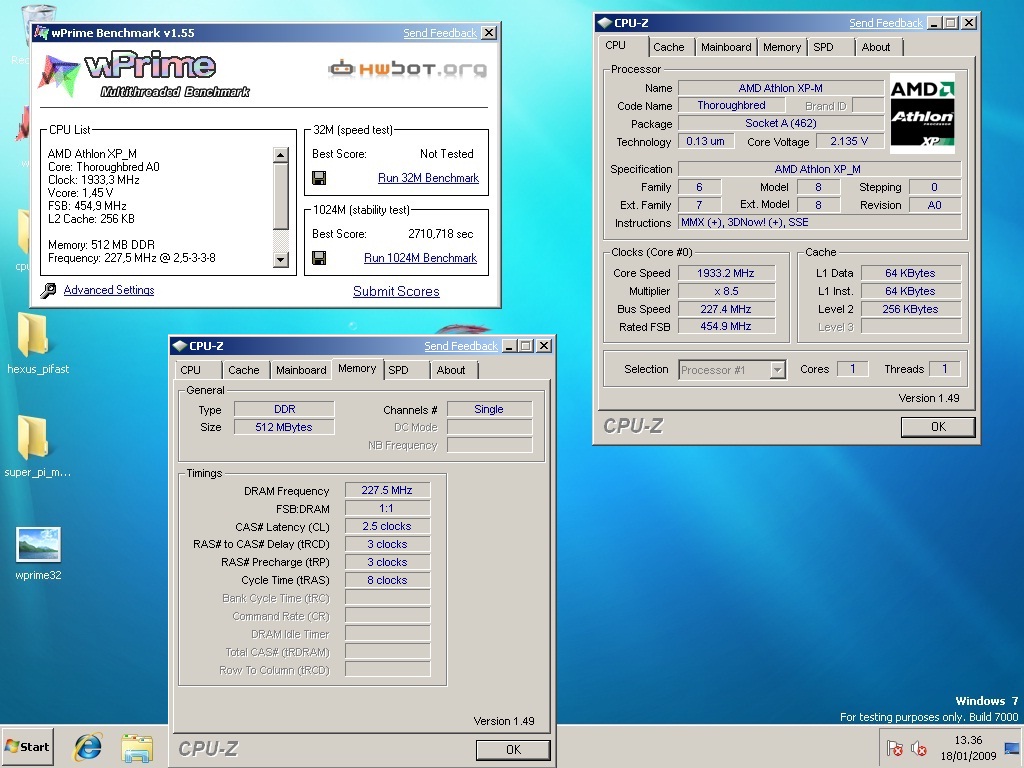
Task: Switch to Cache tab in CPU-Z Memory window
Action: pyautogui.click(x=244, y=370)
